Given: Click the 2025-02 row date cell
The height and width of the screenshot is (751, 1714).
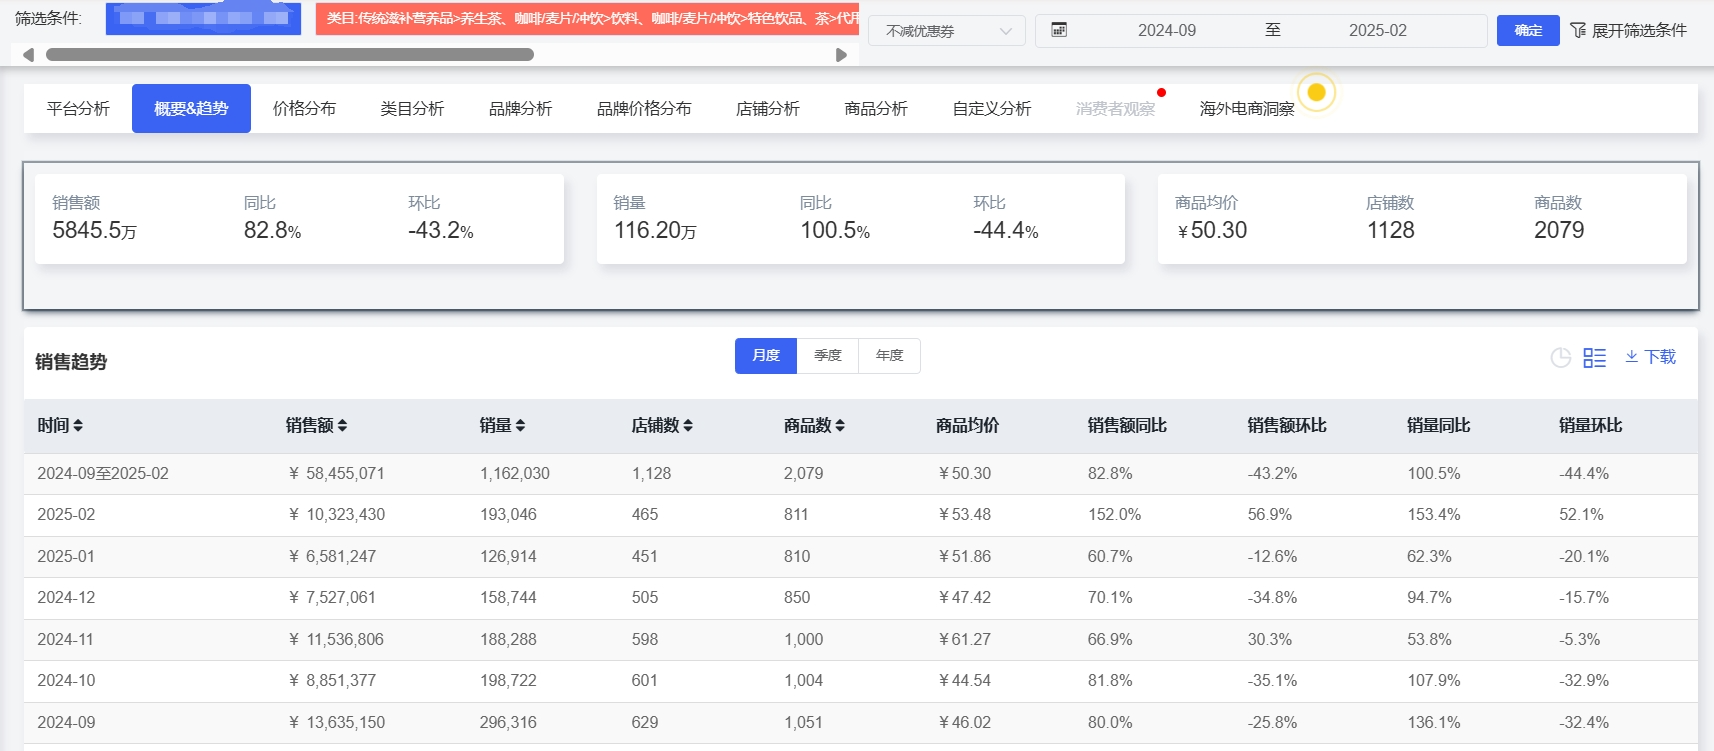Looking at the screenshot, I should (66, 515).
